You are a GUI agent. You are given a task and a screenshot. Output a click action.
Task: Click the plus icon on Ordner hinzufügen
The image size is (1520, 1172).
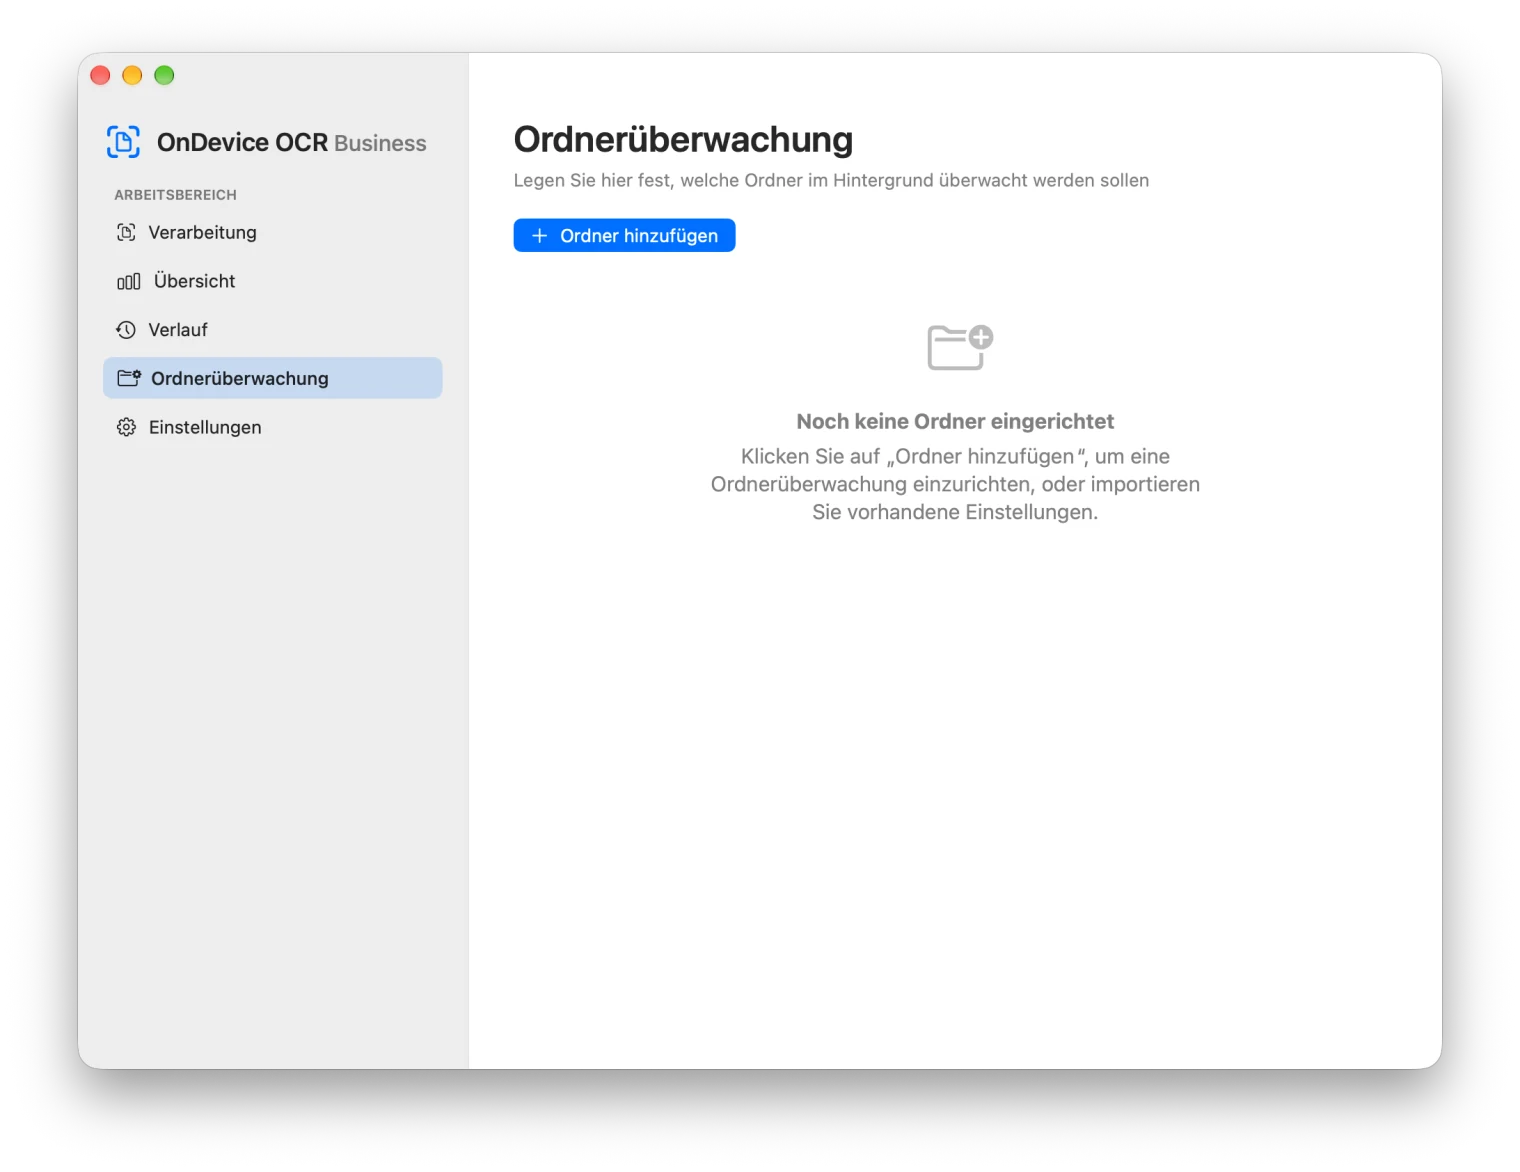coord(540,236)
